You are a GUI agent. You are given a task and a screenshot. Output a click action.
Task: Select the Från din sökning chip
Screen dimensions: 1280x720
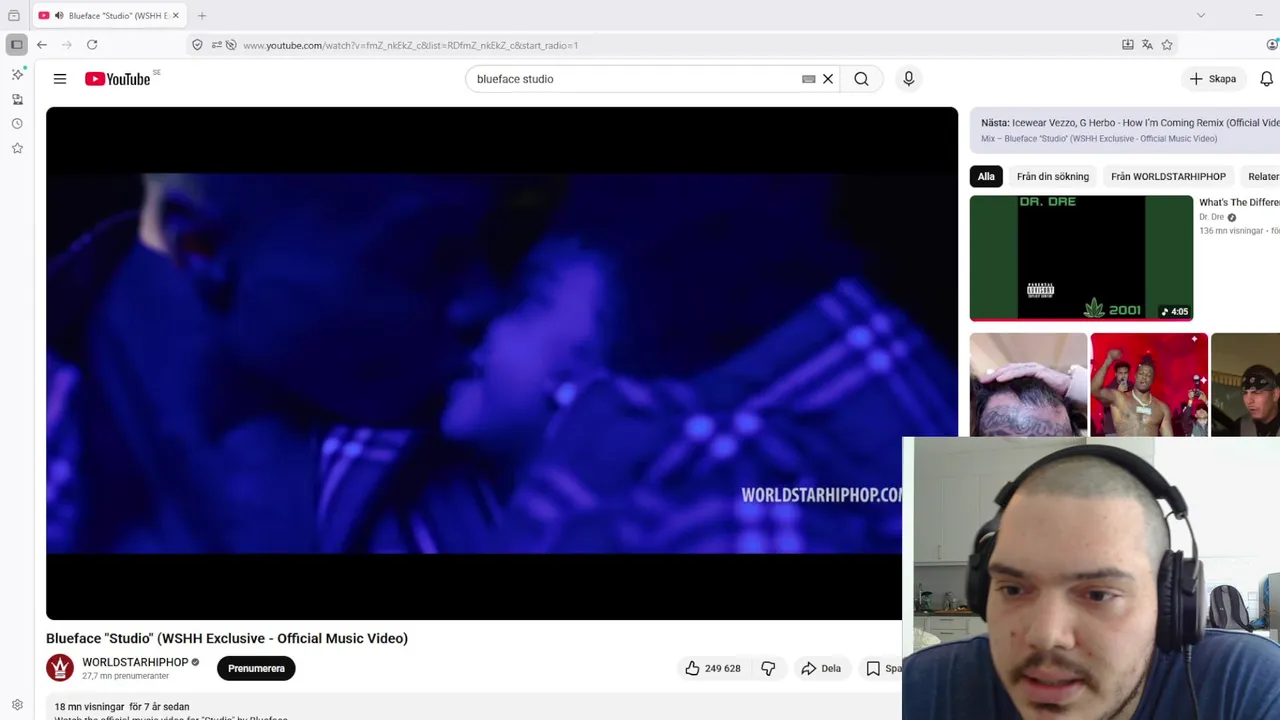coord(1053,176)
